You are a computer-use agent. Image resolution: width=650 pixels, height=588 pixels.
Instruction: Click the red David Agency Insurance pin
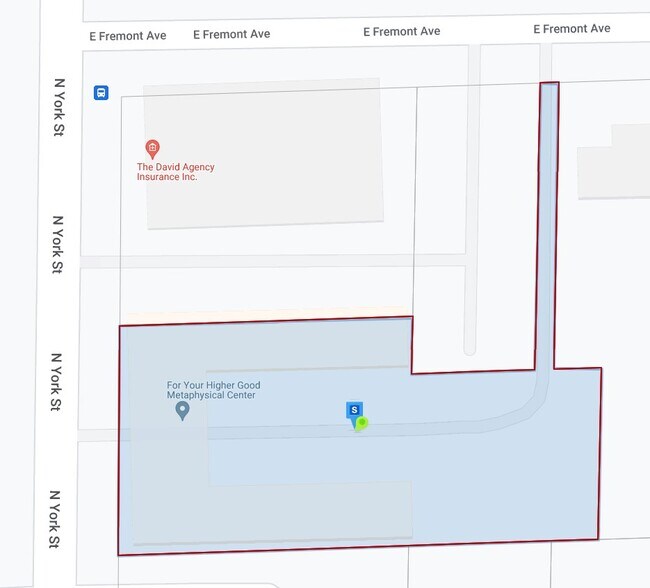151,148
